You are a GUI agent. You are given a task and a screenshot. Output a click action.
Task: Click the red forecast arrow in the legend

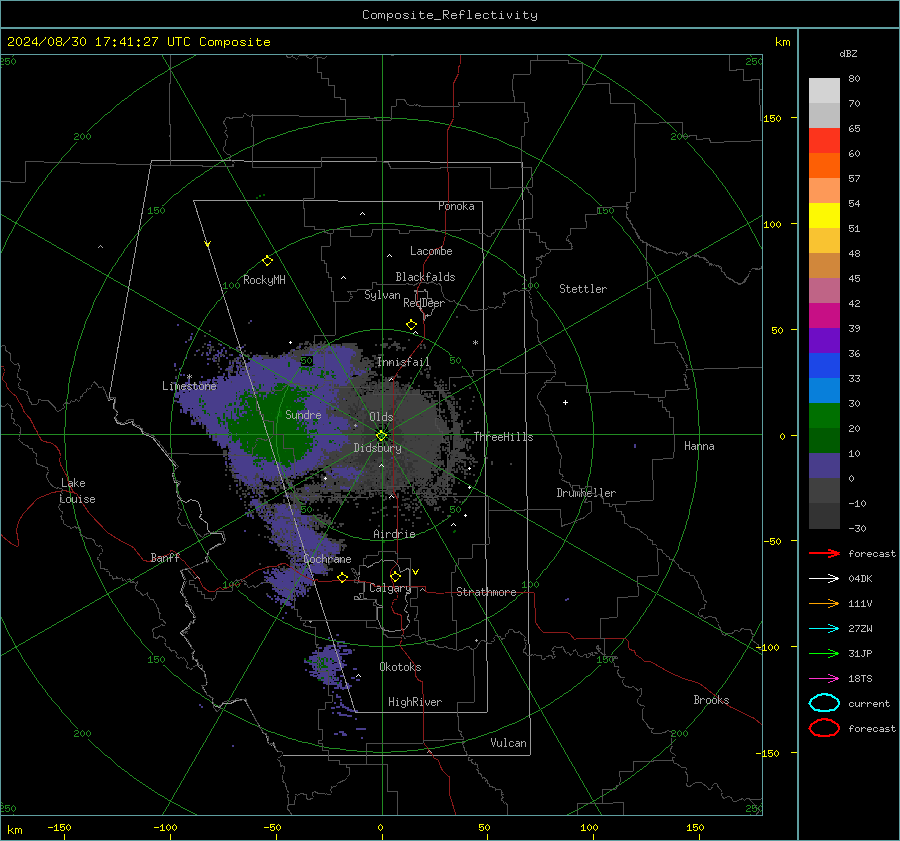[x=824, y=553]
